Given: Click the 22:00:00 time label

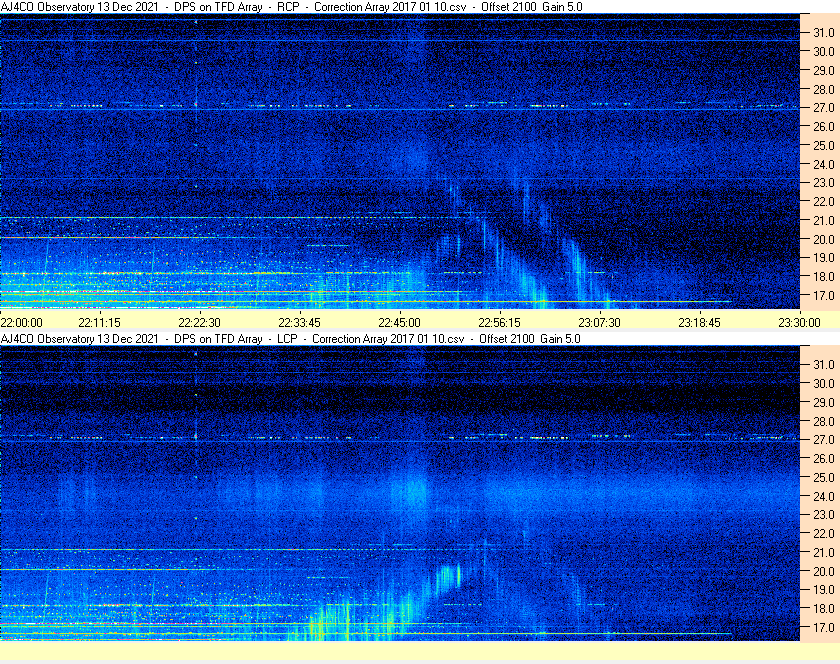Looking at the screenshot, I should [21, 323].
